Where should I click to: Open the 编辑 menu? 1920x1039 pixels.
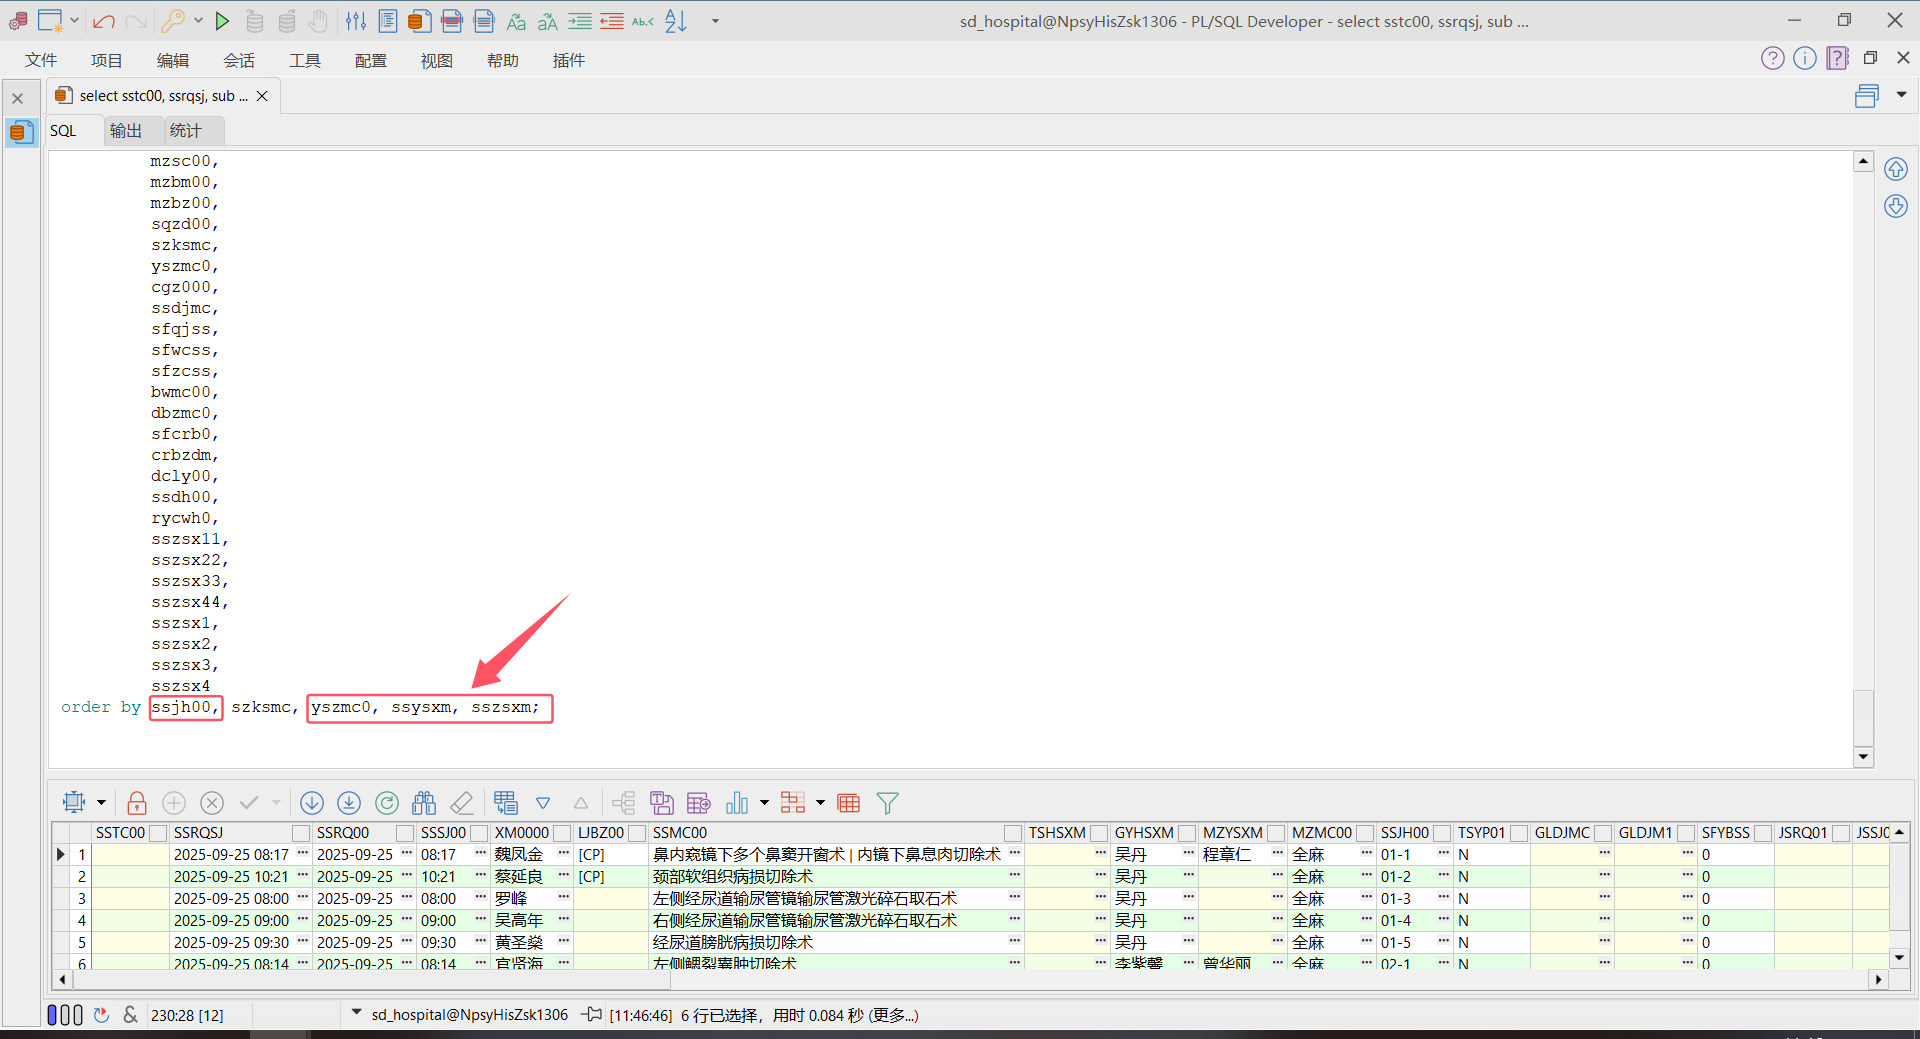point(173,61)
